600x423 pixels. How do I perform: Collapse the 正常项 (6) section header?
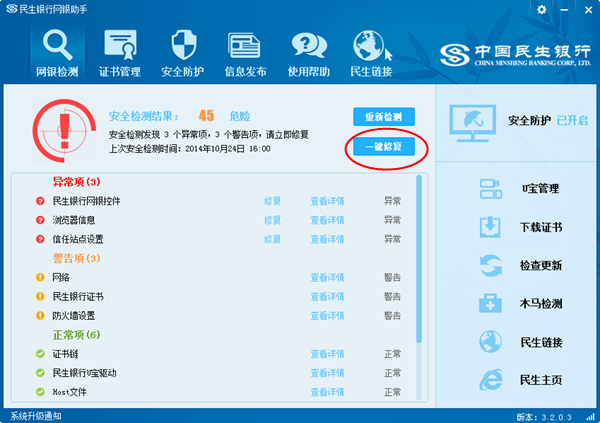tap(77, 334)
